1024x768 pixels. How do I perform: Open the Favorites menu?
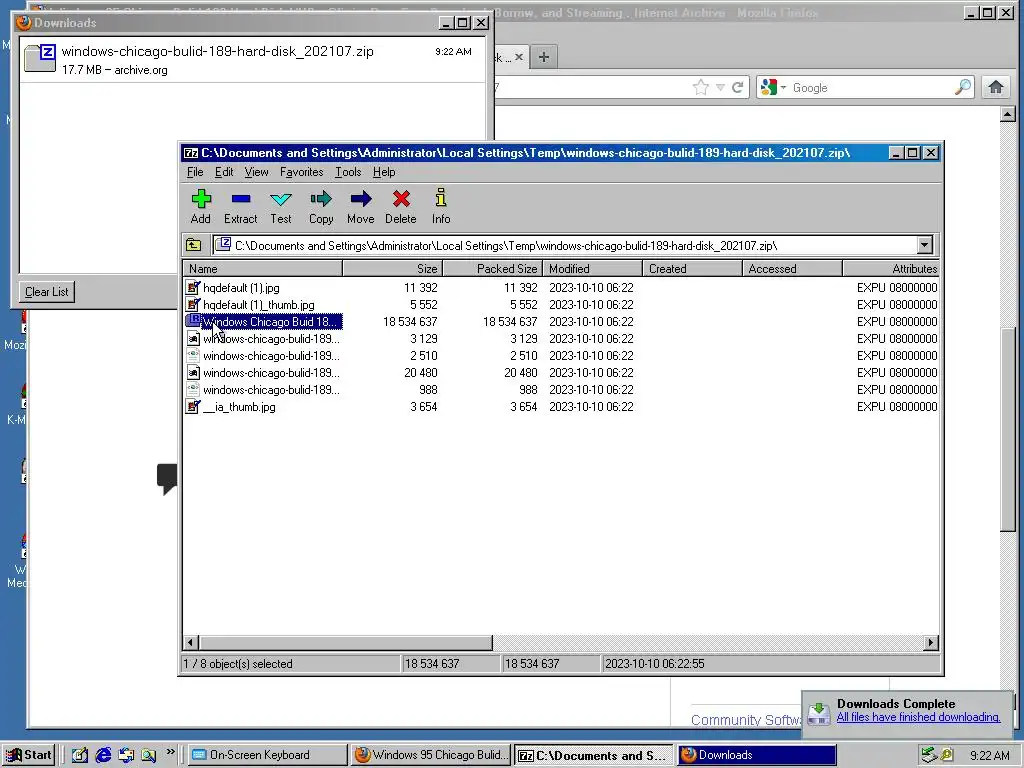tap(301, 172)
